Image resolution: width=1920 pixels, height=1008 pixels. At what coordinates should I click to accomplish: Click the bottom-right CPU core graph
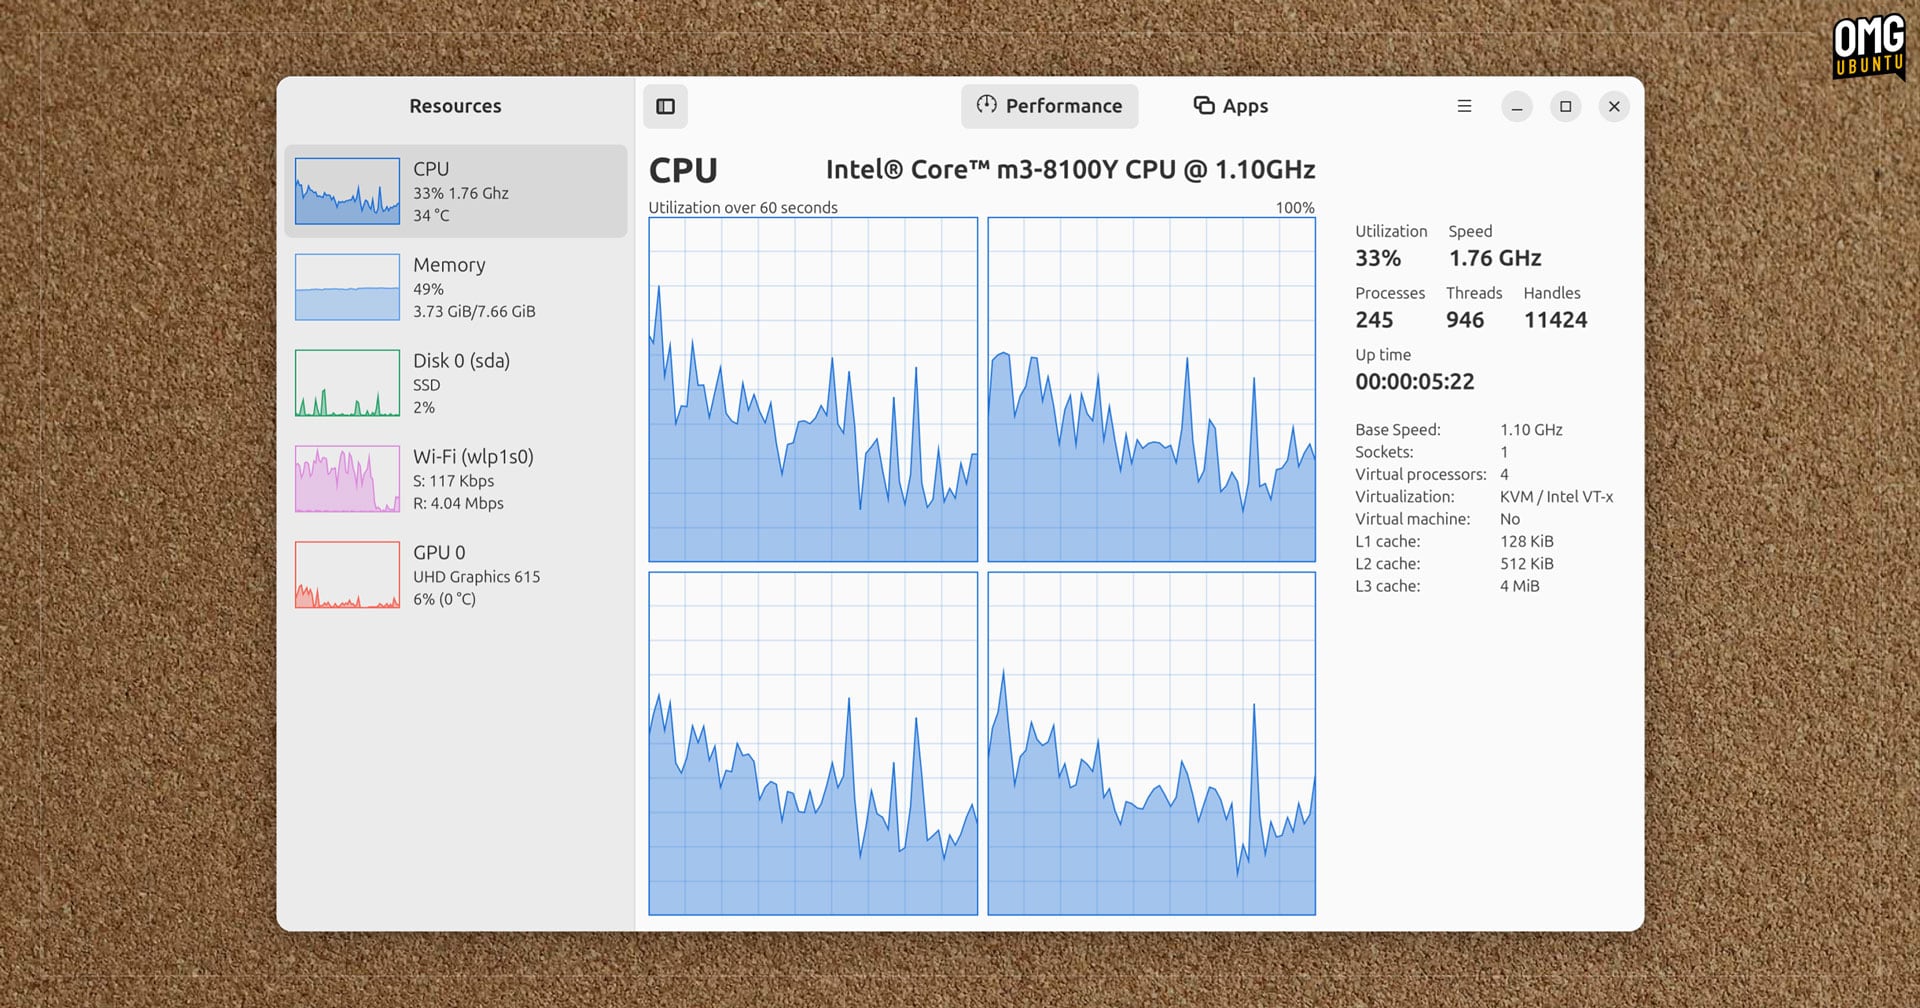(1152, 744)
